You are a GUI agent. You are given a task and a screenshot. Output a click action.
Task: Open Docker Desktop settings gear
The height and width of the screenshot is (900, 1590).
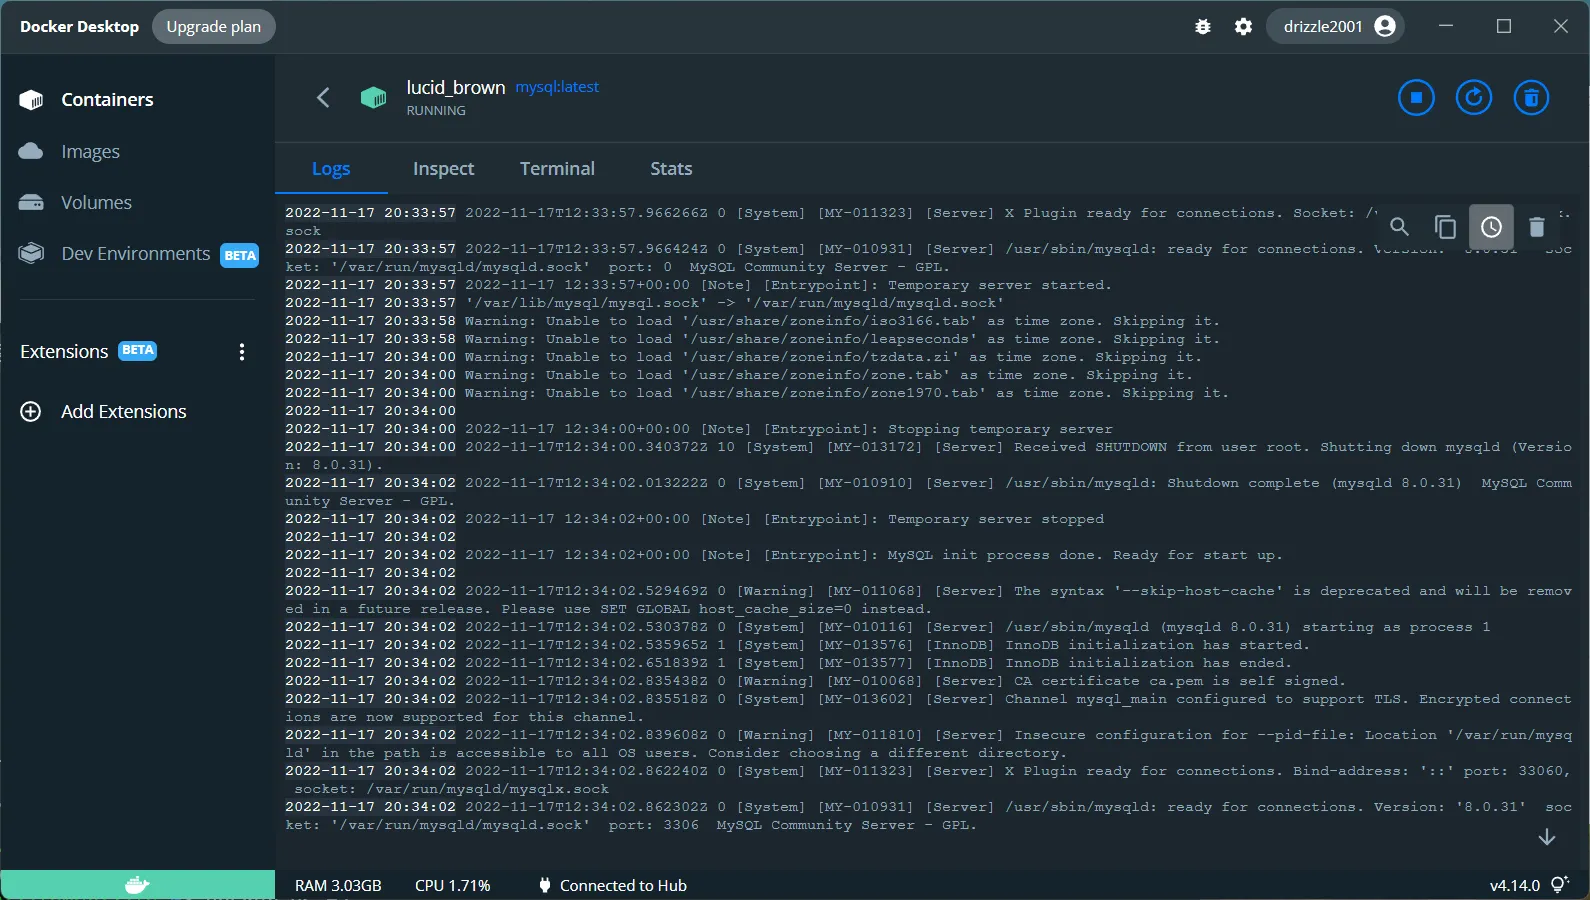click(x=1243, y=27)
